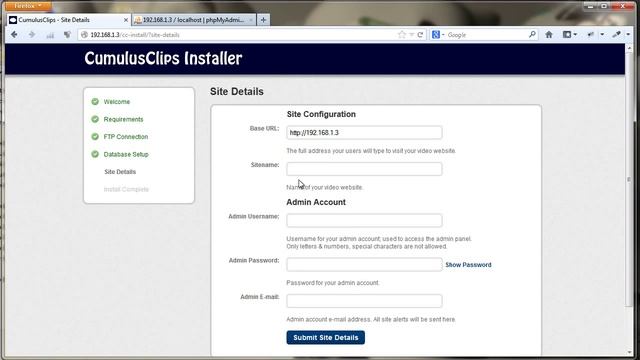Click the FTP Connection green checkmark icon
The width and height of the screenshot is (640, 360).
(95, 137)
